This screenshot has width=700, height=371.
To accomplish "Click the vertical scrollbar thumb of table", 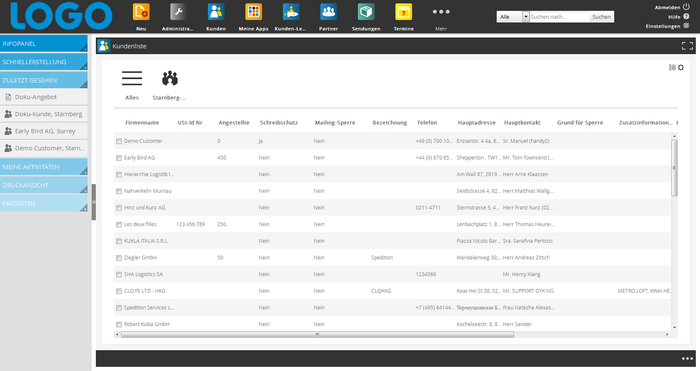I will [674, 167].
